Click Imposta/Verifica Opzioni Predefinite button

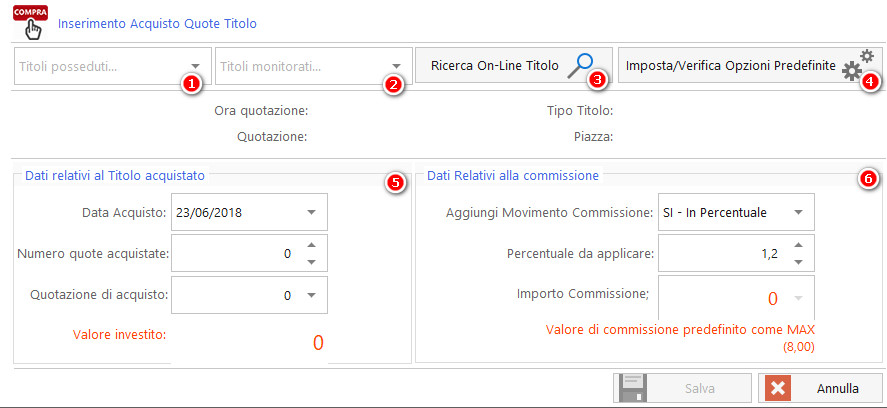(750, 66)
